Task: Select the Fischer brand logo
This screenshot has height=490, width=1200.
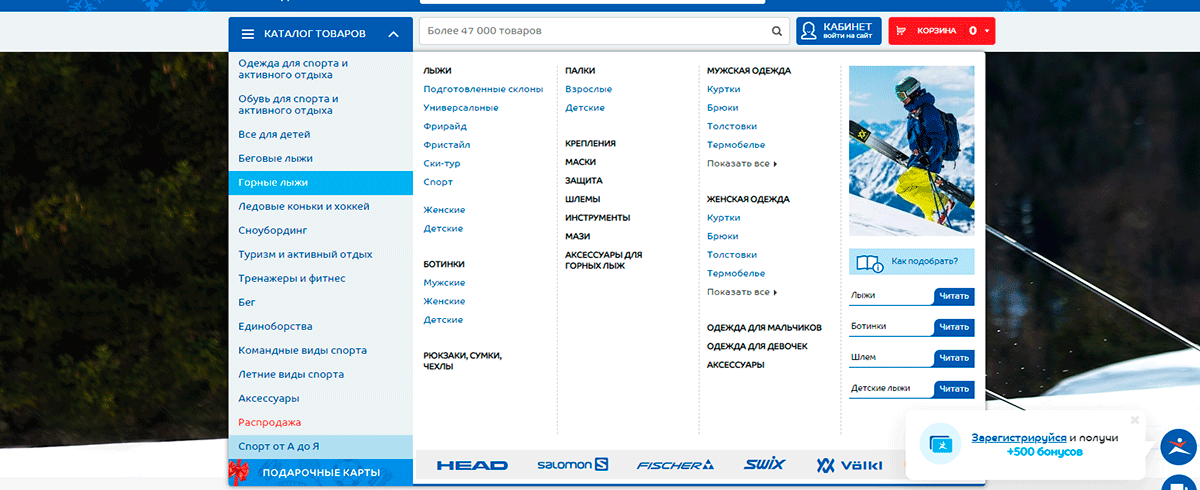Action: point(675,465)
